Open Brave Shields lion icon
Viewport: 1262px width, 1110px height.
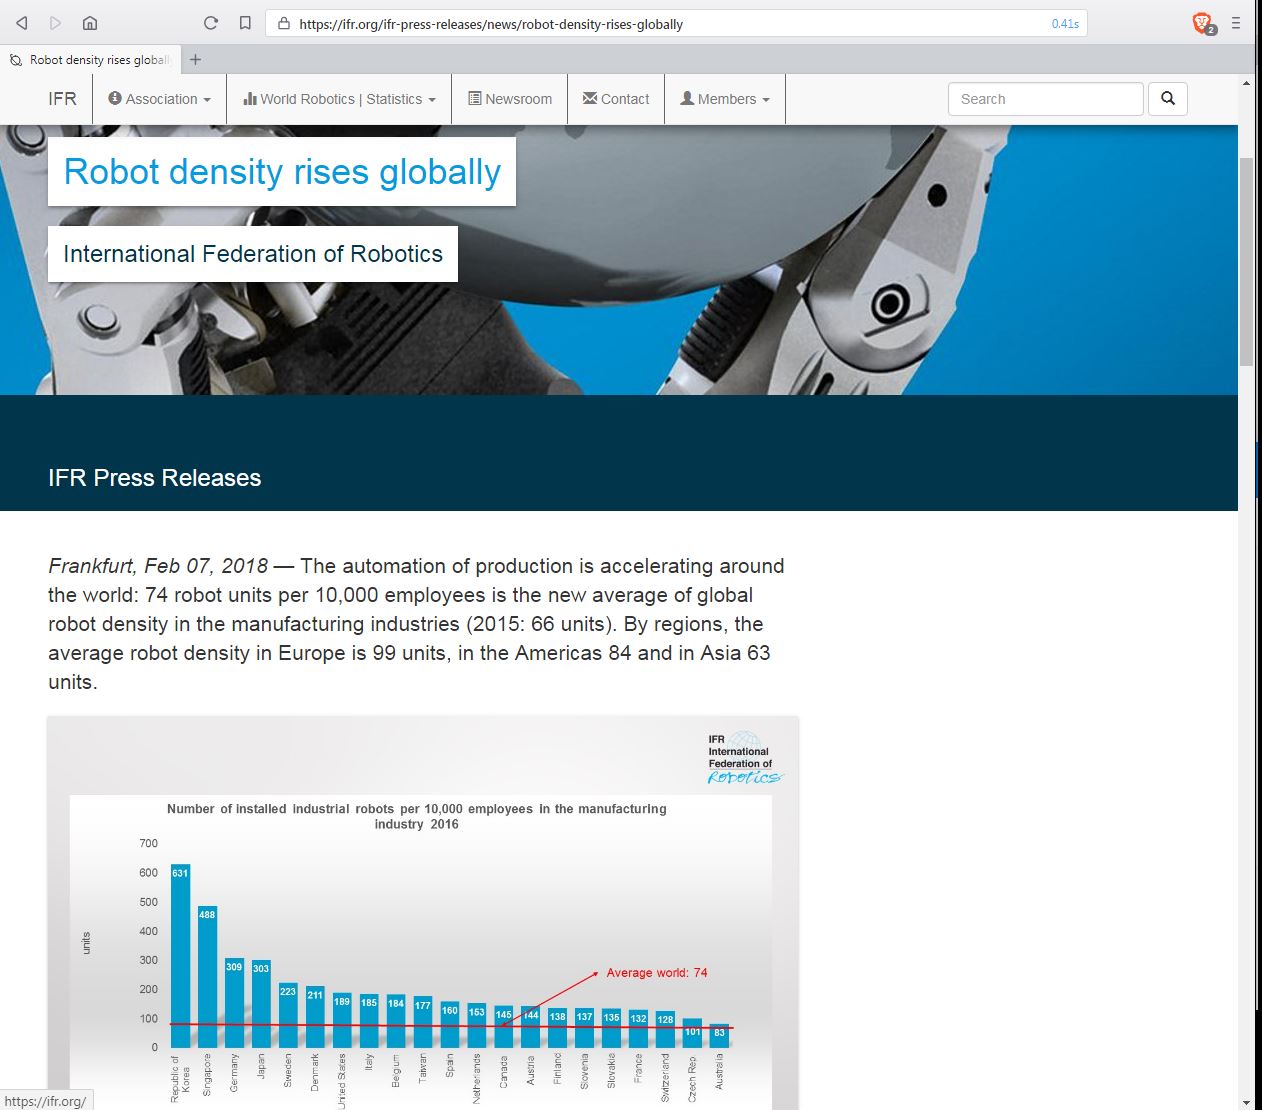point(1203,23)
